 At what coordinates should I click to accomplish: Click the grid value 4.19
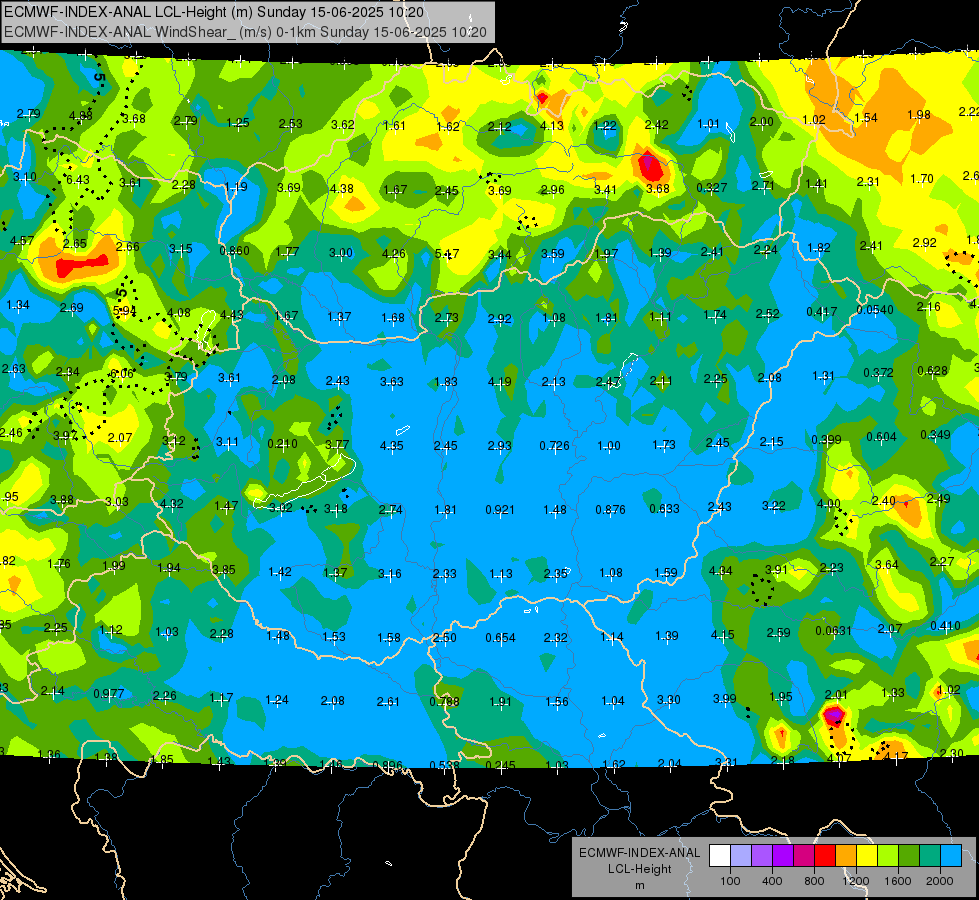tap(499, 381)
